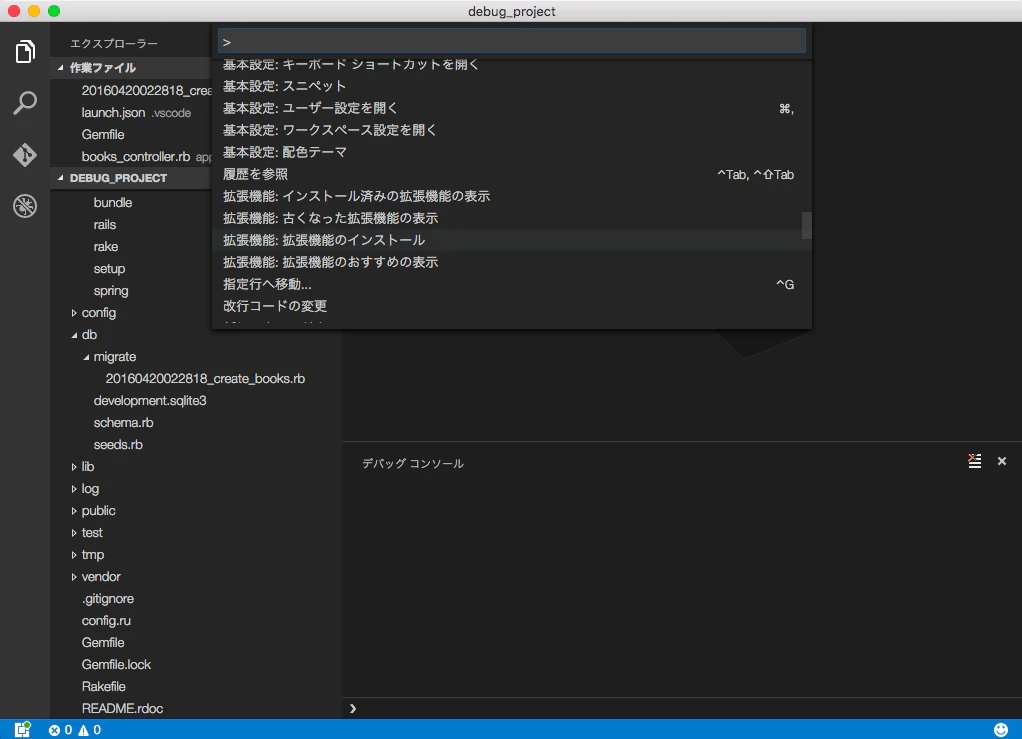
Task: Click the デバッグ コンソール panel title
Action: pyautogui.click(x=413, y=463)
